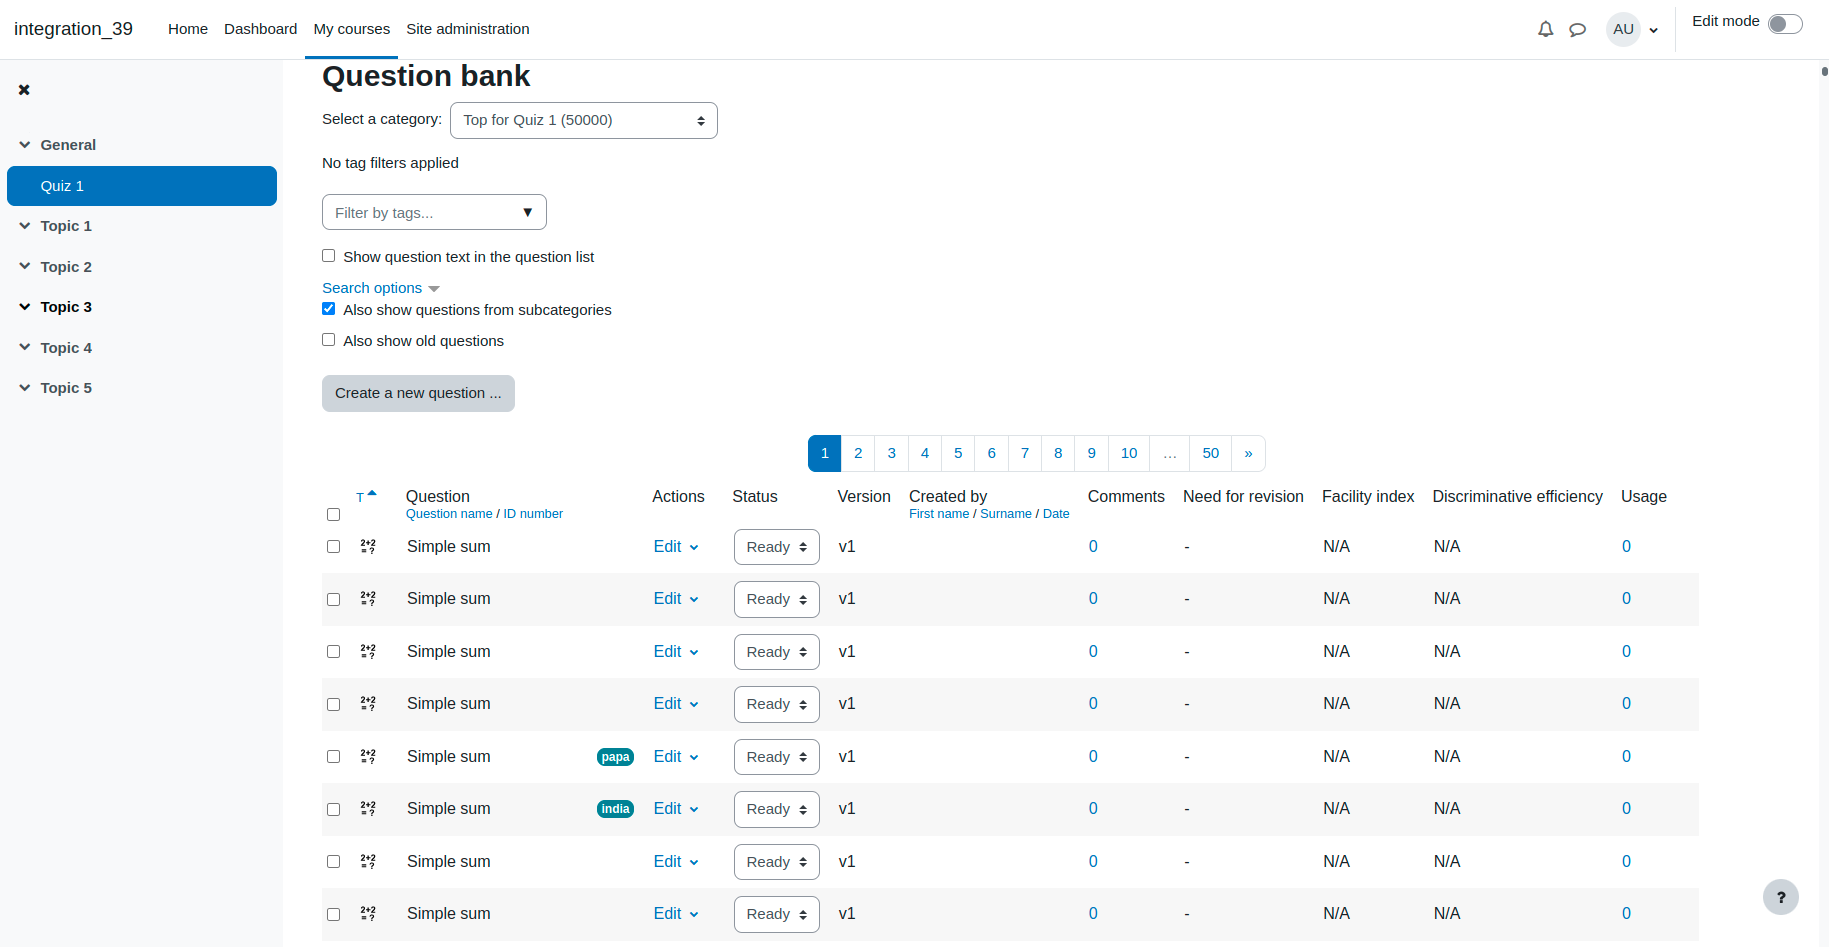Sort by First name link
Screen dimensions: 1829x947
pos(939,514)
